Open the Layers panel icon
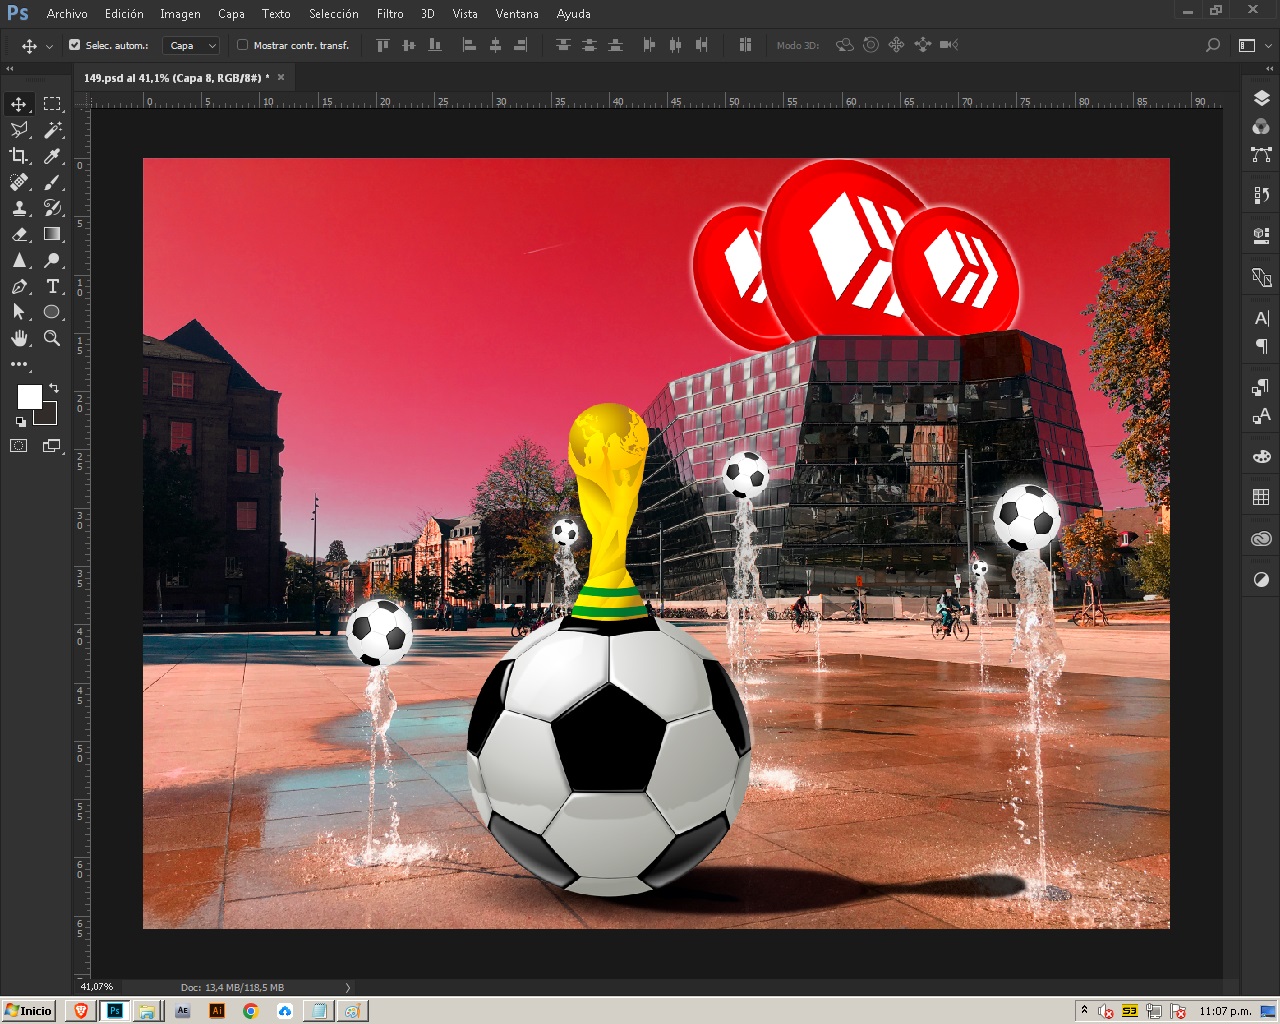The width and height of the screenshot is (1280, 1024). tap(1261, 98)
